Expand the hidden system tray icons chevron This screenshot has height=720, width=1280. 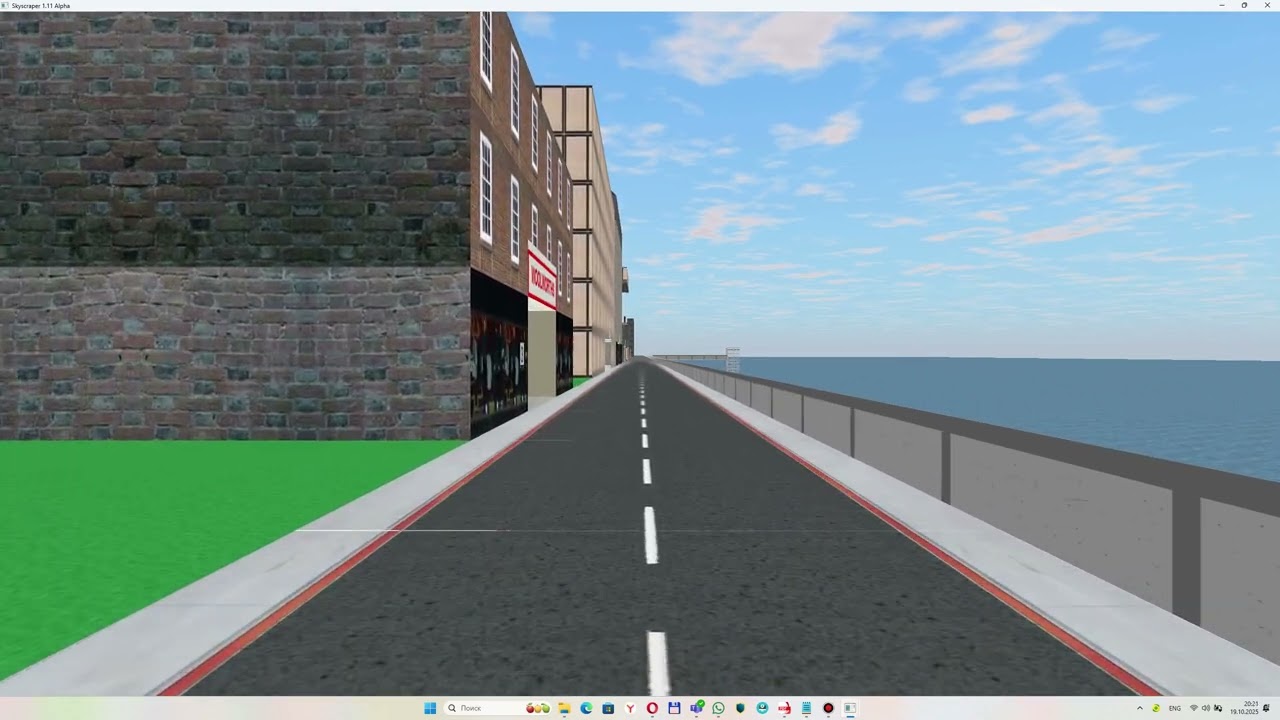point(1140,708)
